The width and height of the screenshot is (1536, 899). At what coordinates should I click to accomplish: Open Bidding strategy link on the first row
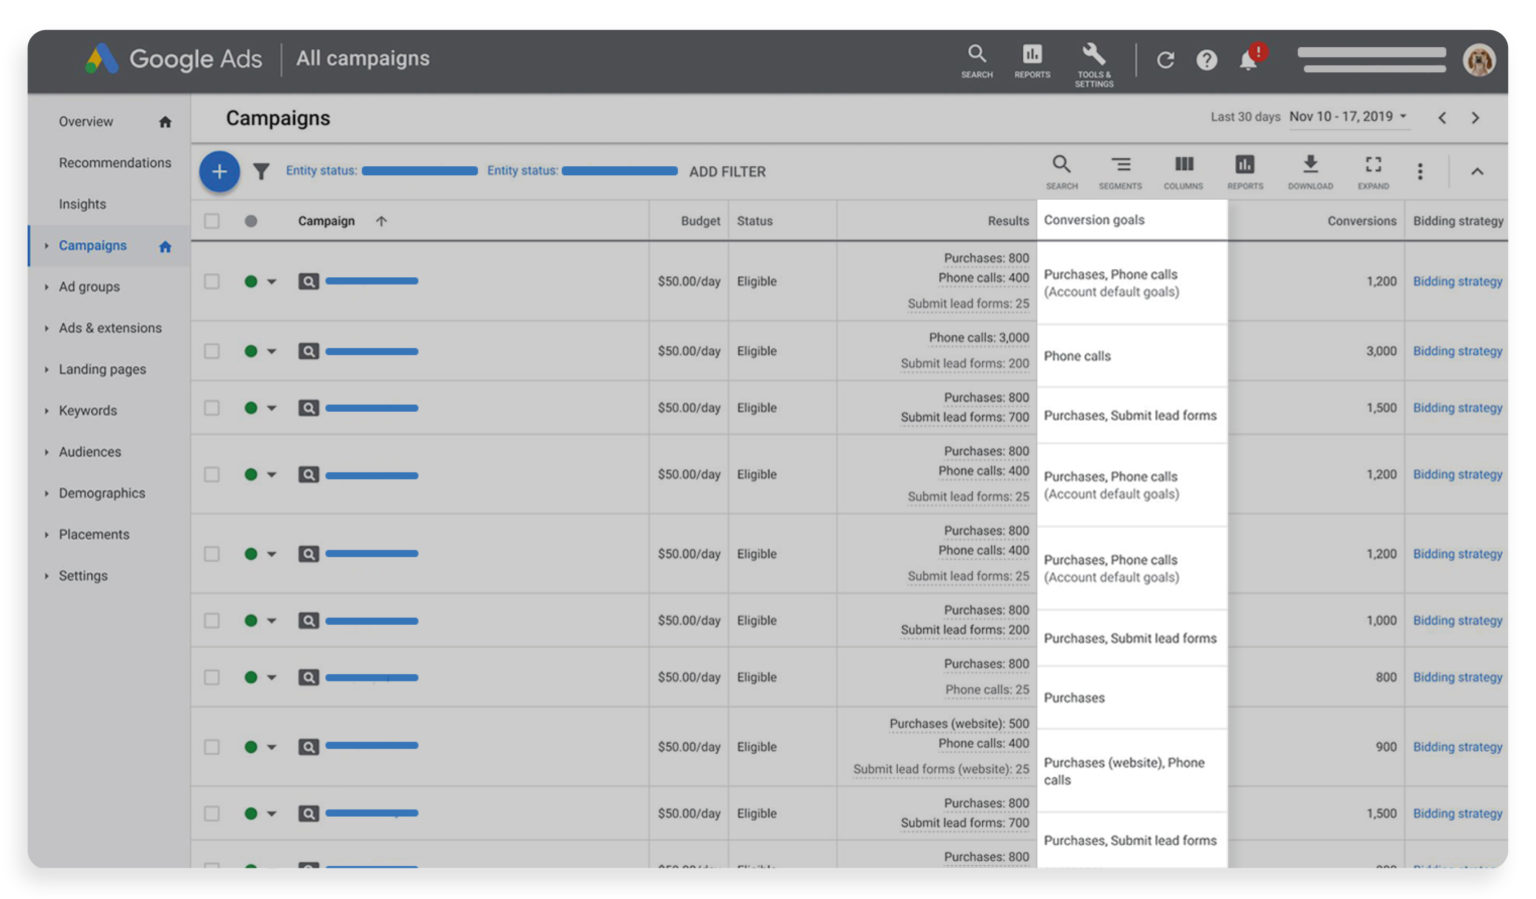click(x=1457, y=281)
